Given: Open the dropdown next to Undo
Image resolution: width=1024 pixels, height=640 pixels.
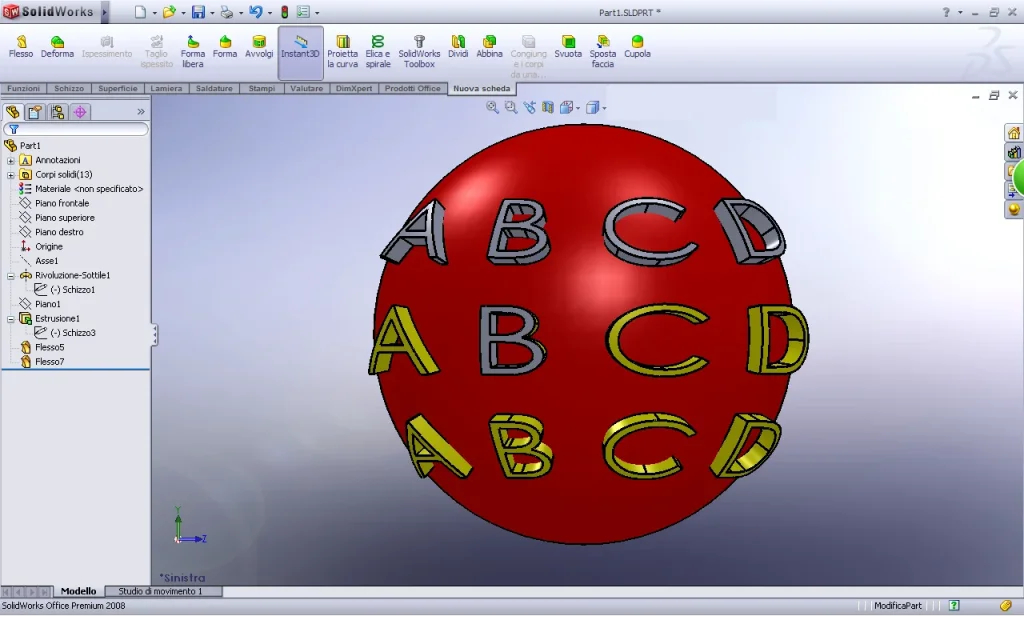Looking at the screenshot, I should point(270,12).
